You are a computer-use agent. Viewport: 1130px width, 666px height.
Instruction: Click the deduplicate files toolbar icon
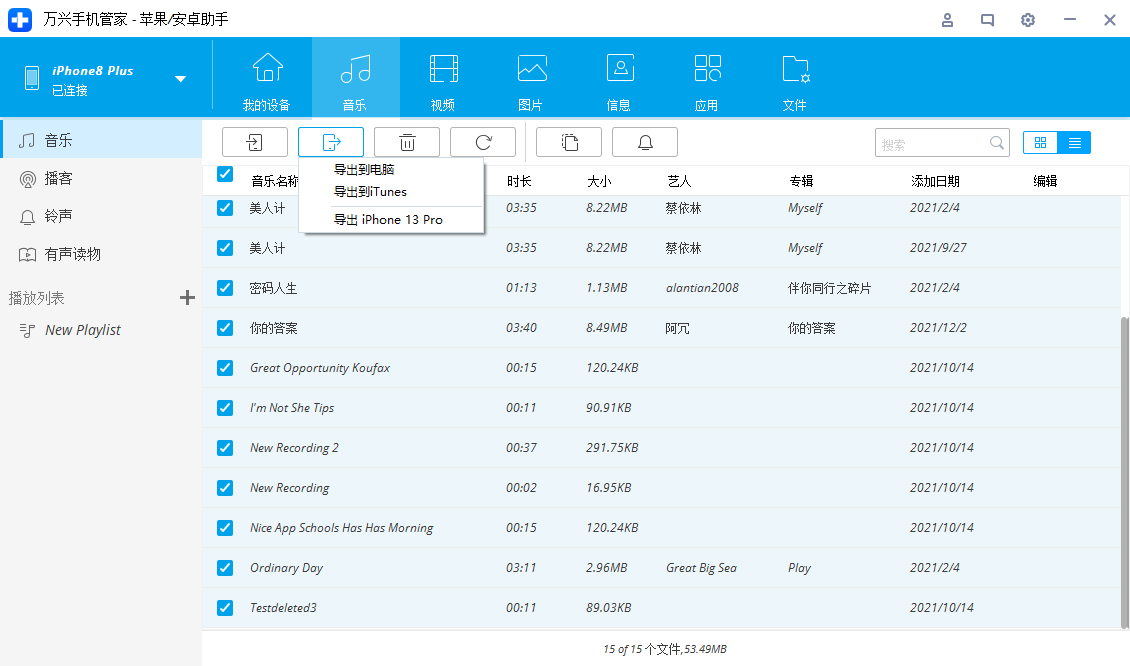(x=569, y=142)
